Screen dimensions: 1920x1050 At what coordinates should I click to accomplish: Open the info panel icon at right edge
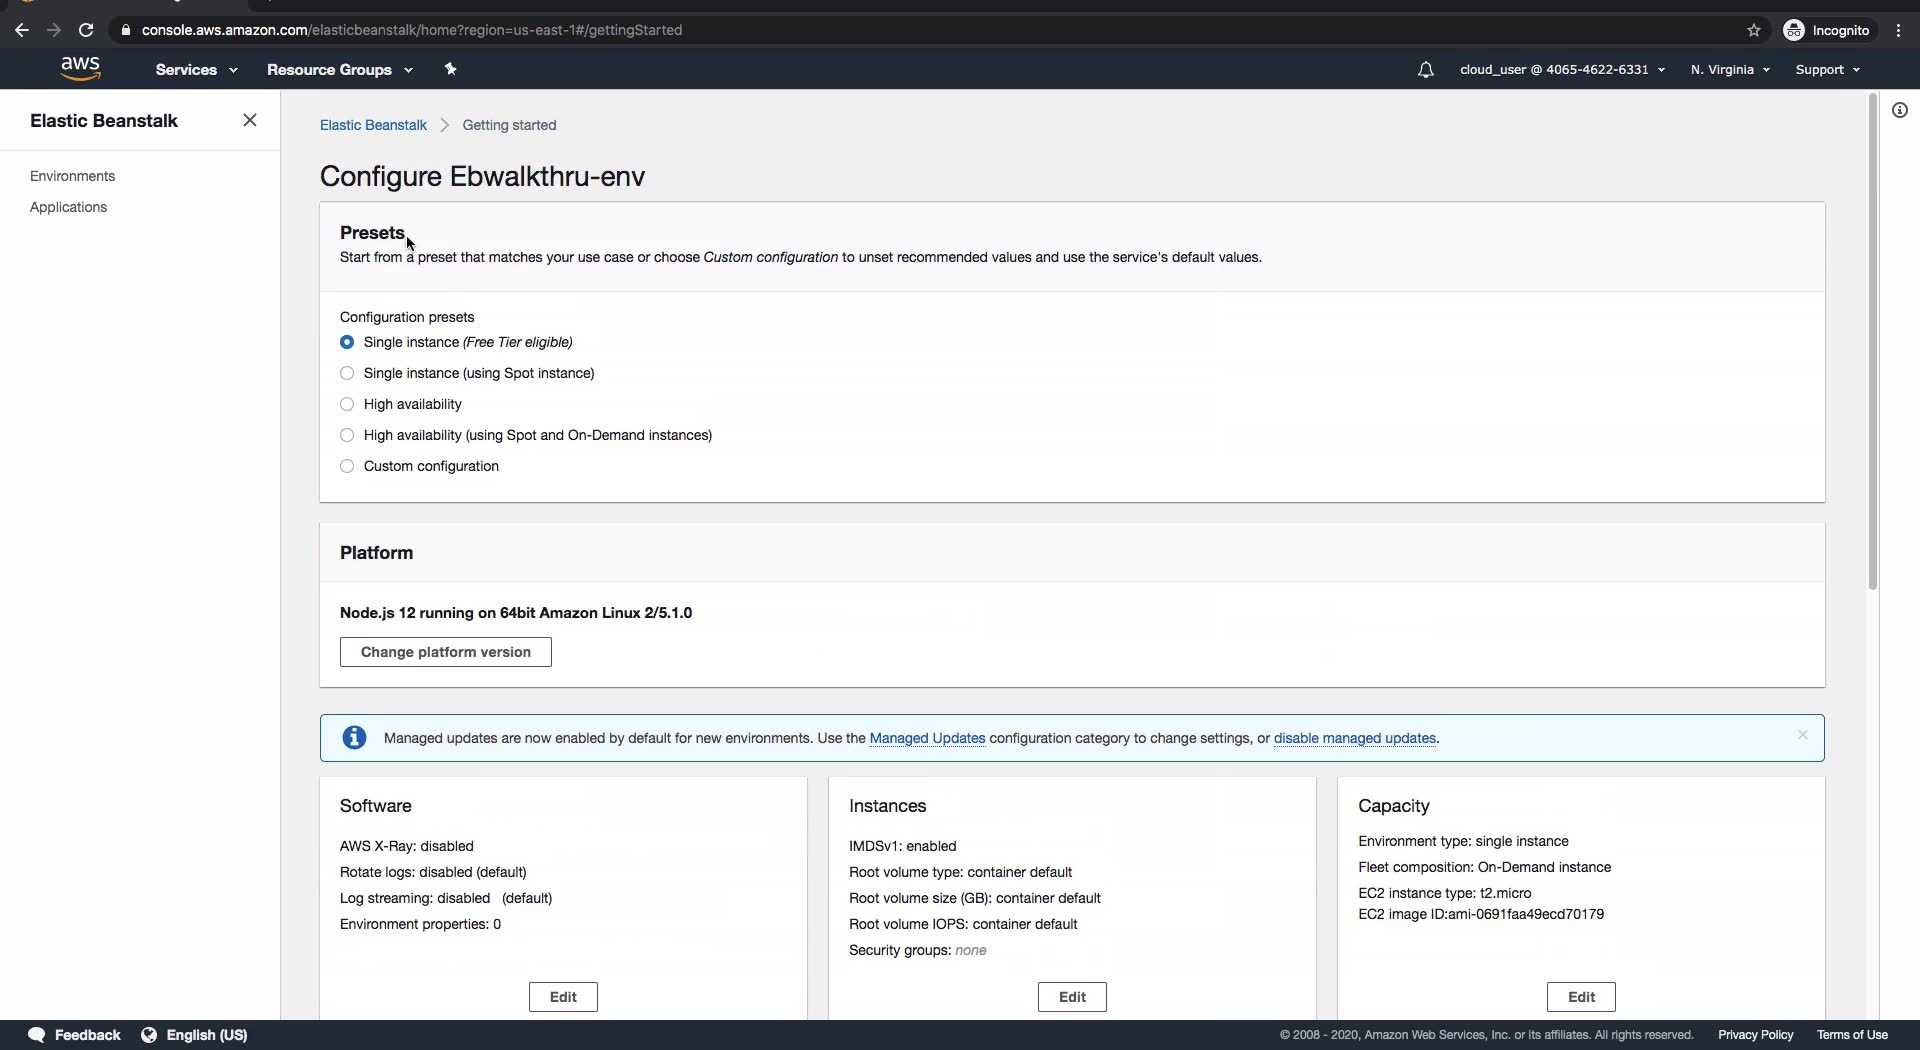[1900, 110]
